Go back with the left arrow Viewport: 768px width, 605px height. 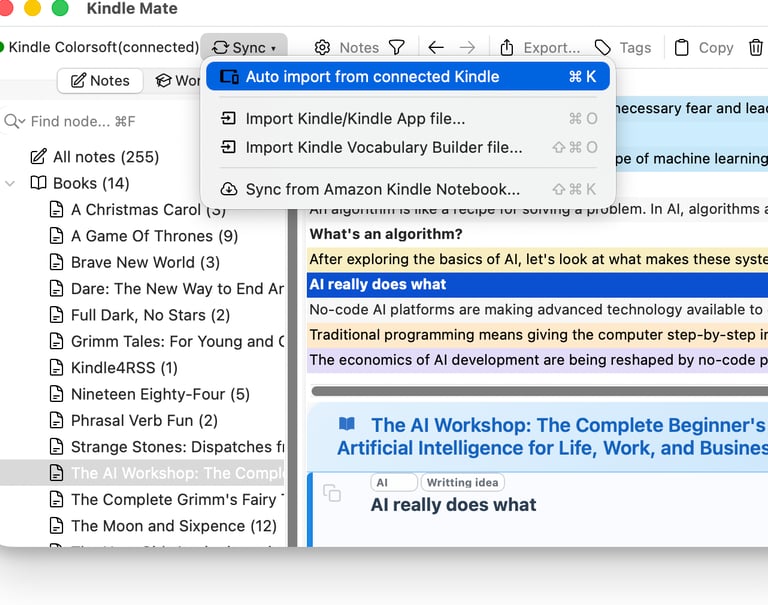(x=435, y=48)
